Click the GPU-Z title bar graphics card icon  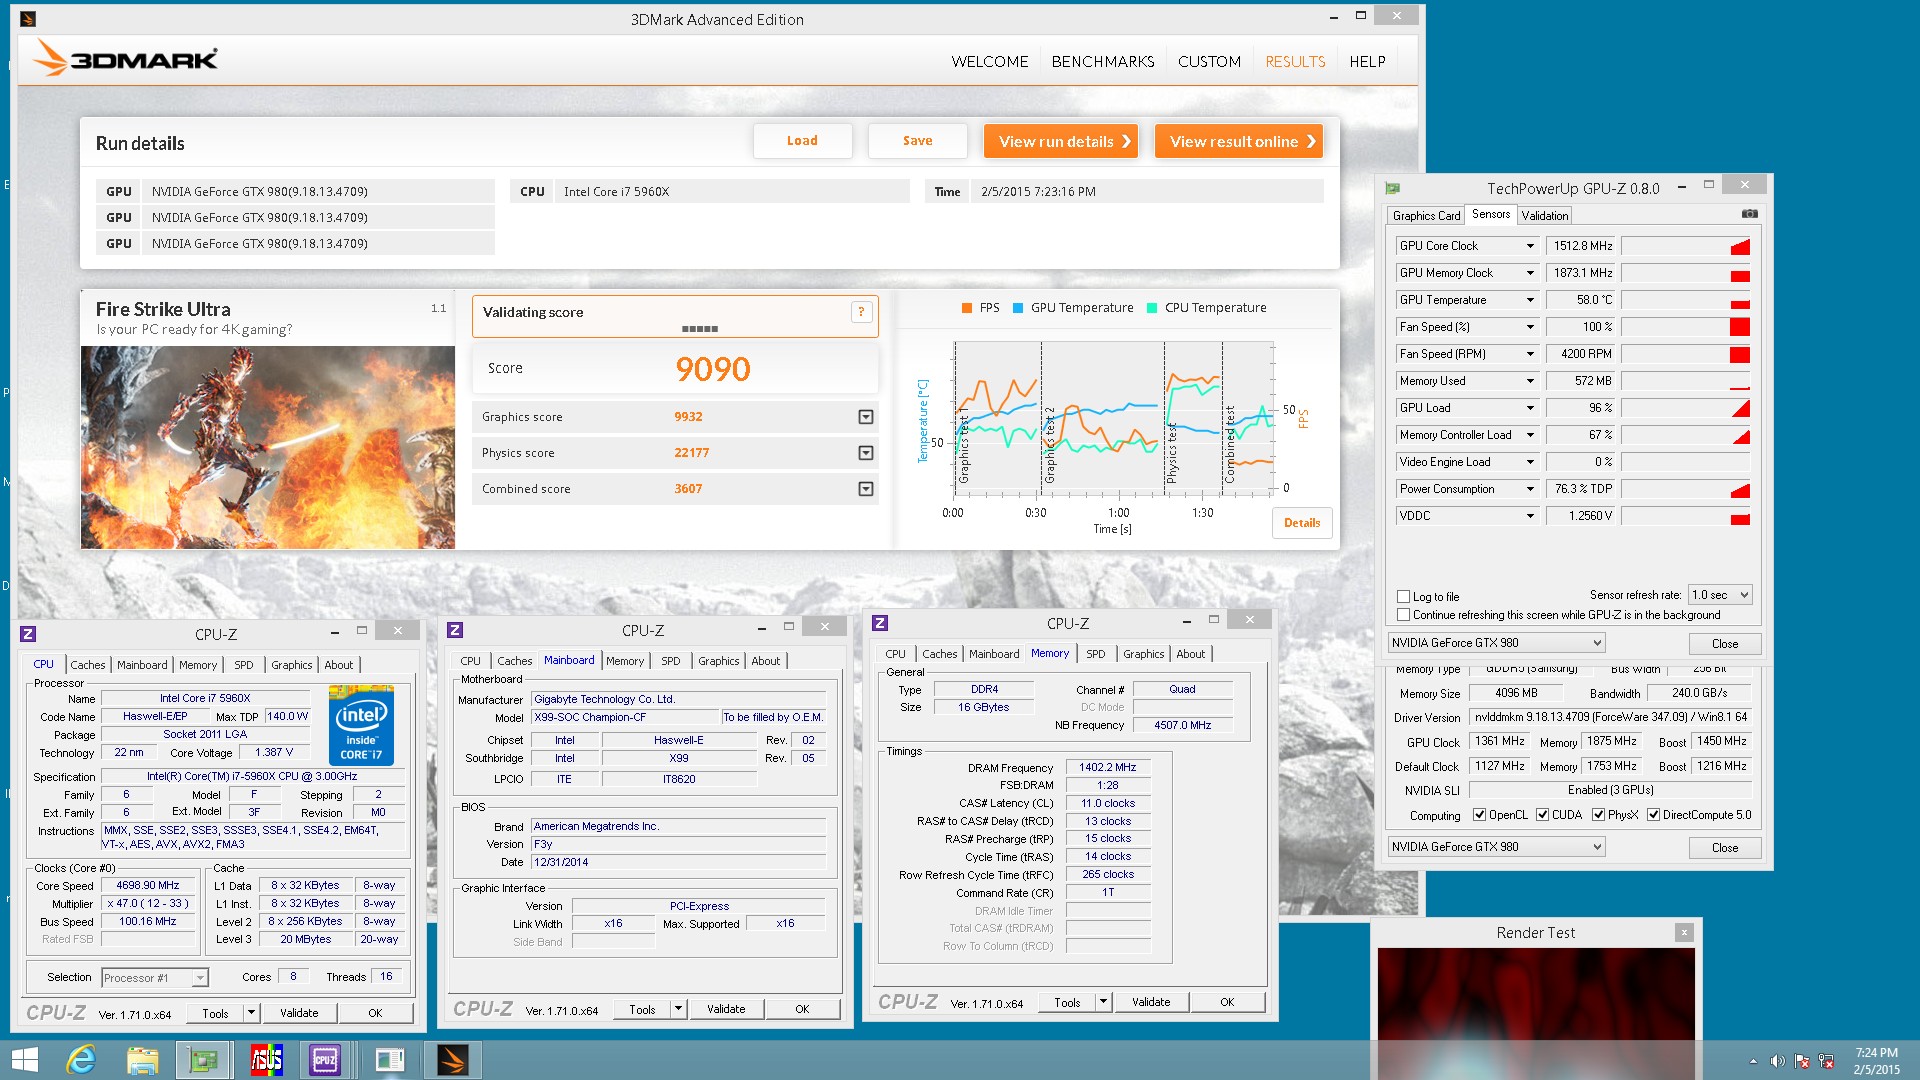coord(1392,188)
